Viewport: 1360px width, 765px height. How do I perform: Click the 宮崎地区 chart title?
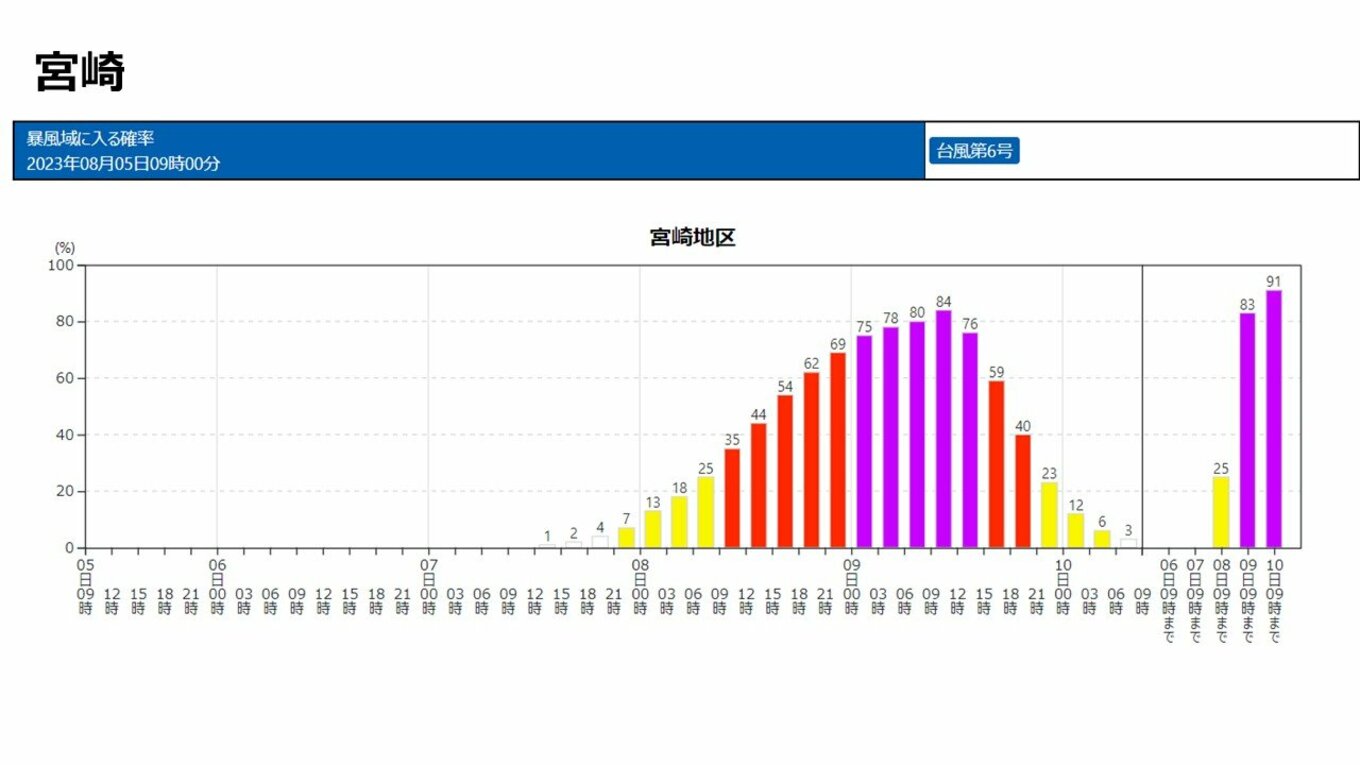pyautogui.click(x=692, y=238)
